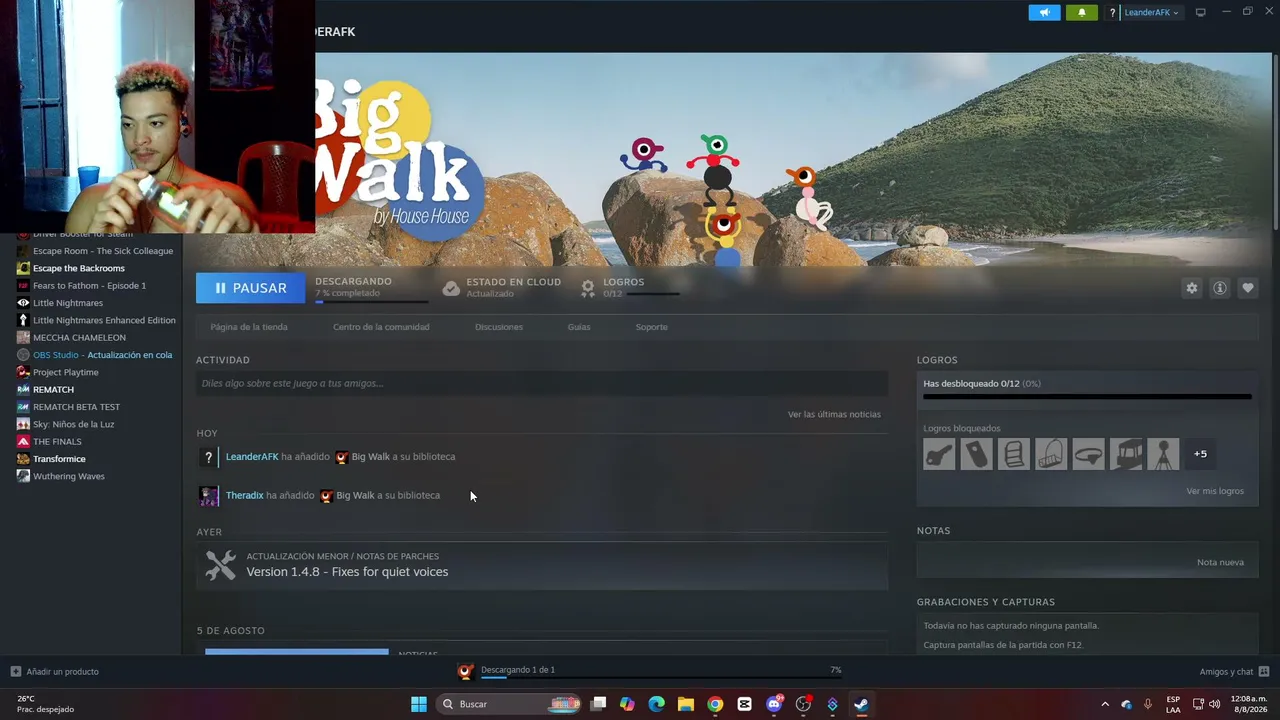This screenshot has width=1280, height=720.
Task: Open the green notifications bell
Action: 1081,12
